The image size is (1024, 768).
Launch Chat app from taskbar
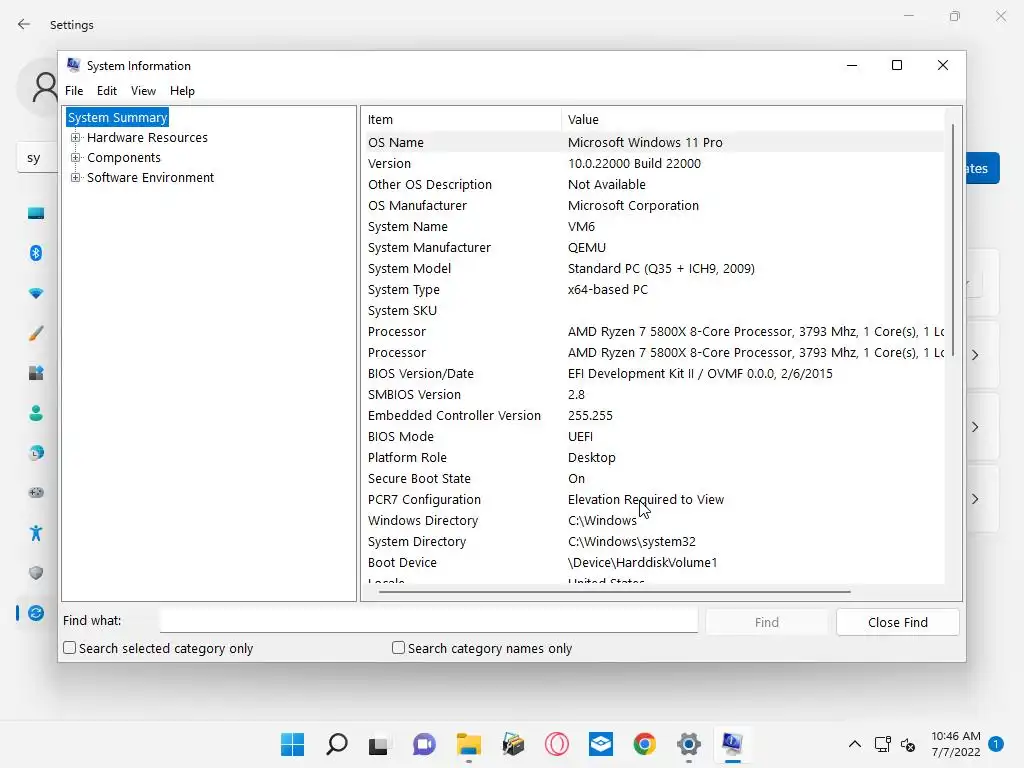(x=424, y=744)
